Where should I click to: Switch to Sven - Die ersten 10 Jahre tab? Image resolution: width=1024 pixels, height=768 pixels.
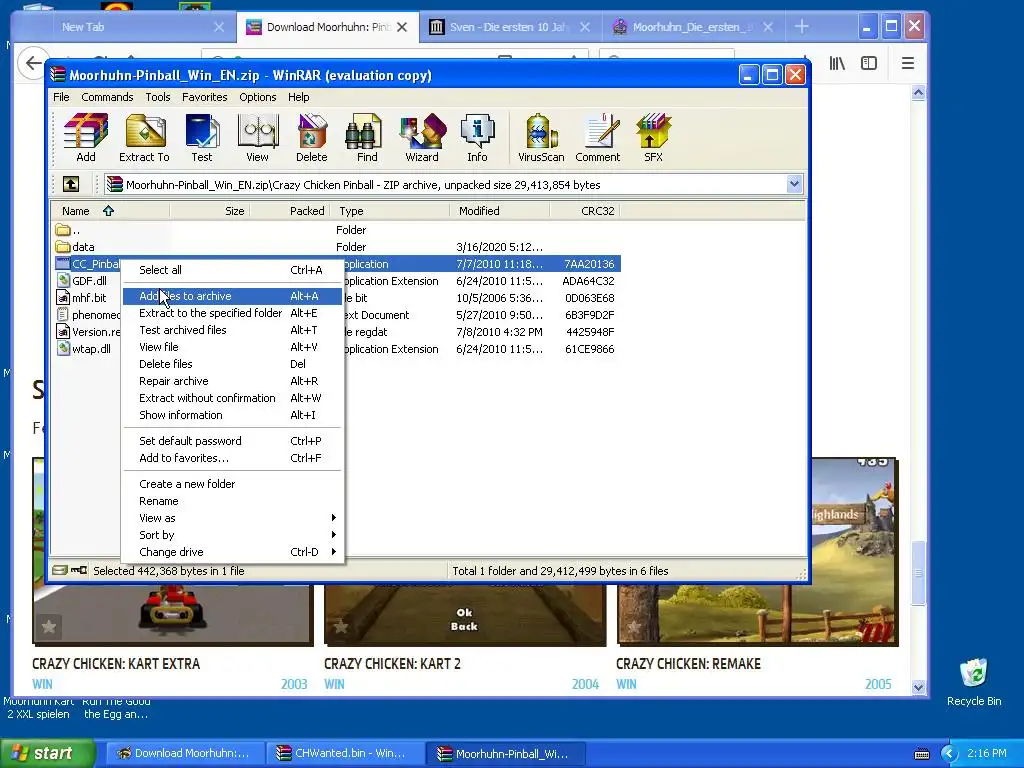pos(509,27)
